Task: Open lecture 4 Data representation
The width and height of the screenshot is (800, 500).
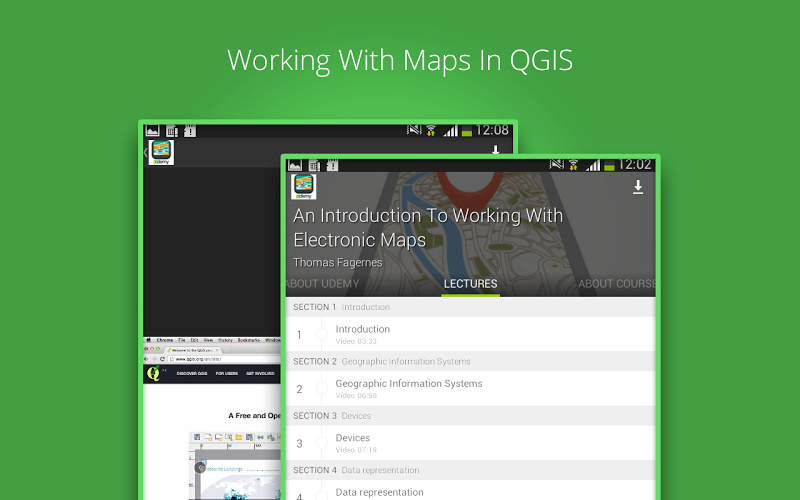Action: tap(470, 490)
